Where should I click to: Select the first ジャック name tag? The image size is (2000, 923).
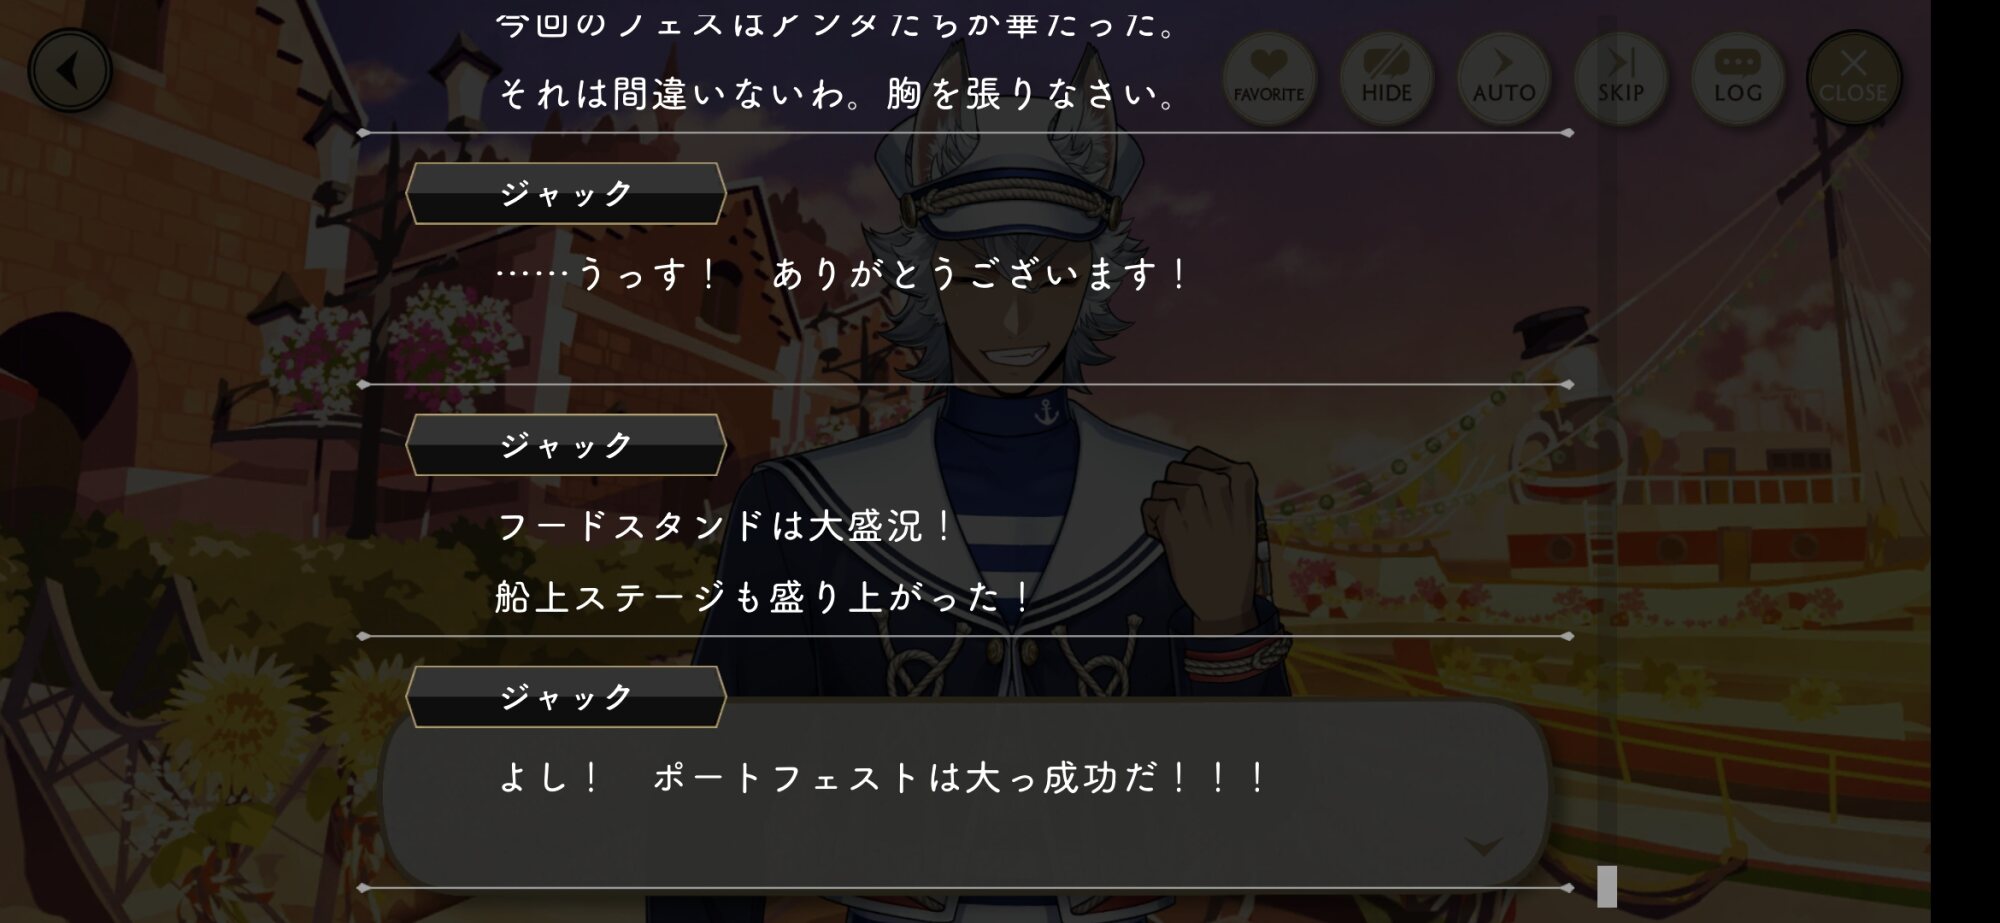(x=566, y=193)
